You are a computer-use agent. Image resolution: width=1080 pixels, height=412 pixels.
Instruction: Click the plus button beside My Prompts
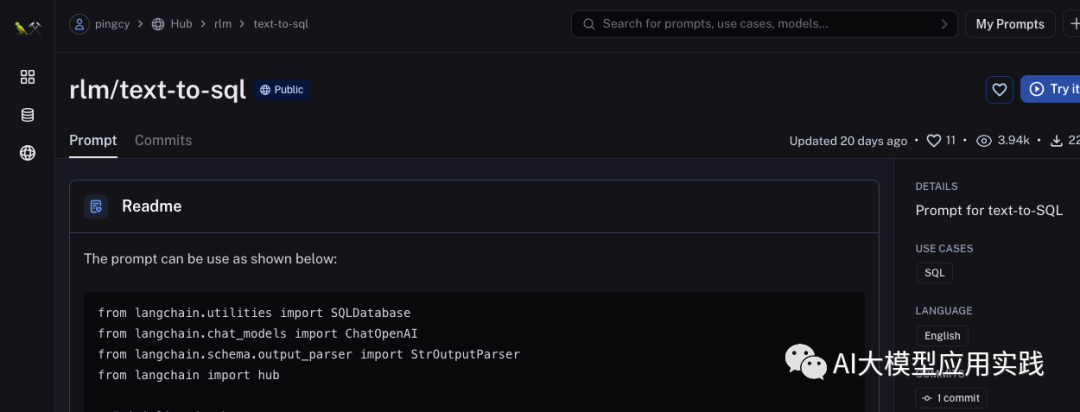point(1072,24)
